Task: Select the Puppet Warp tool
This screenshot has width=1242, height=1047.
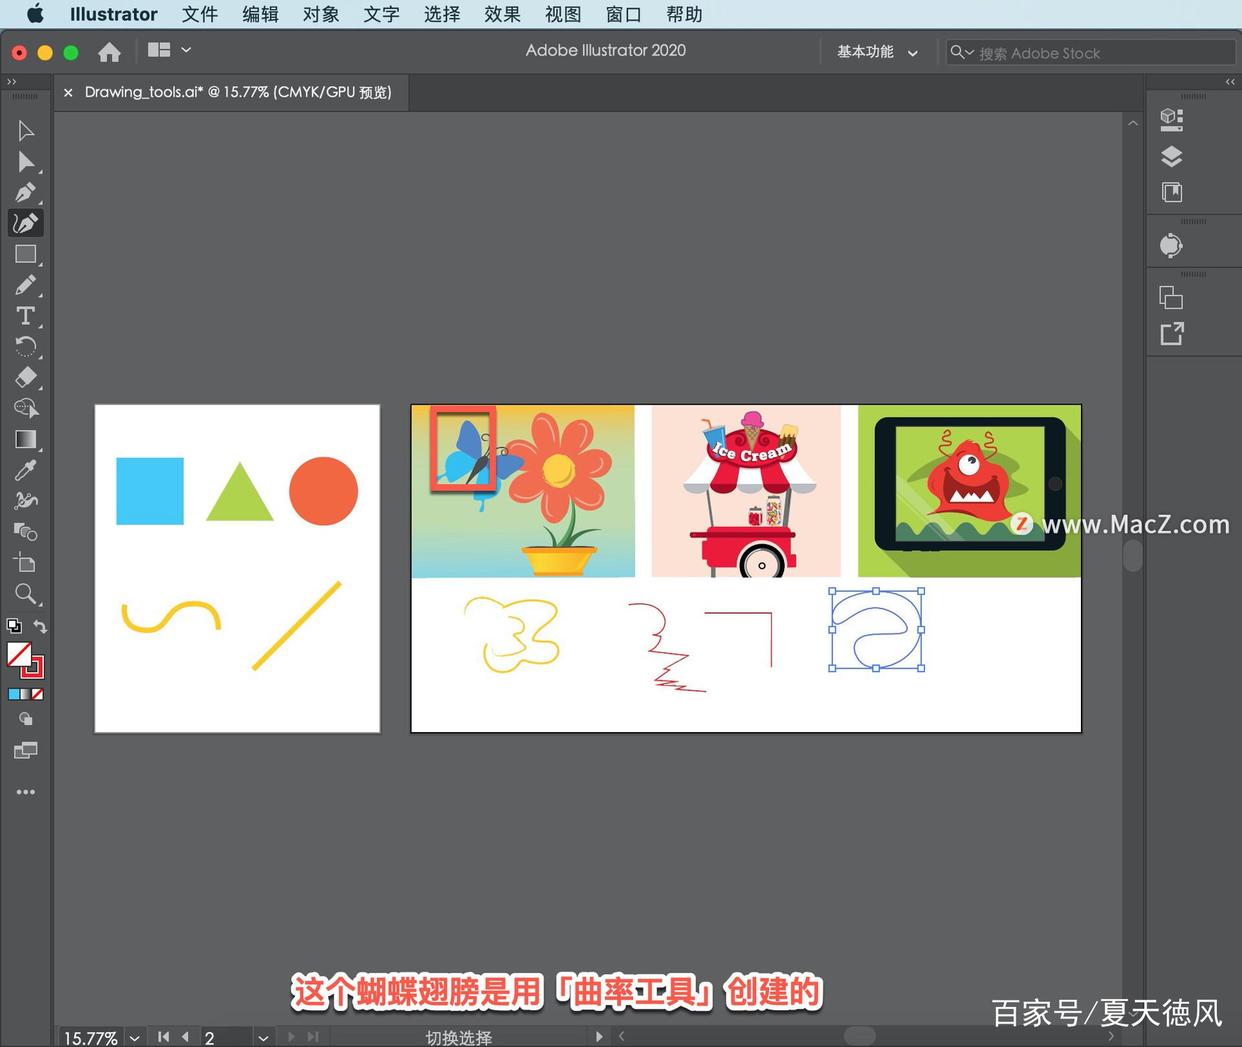Action: click(x=26, y=500)
